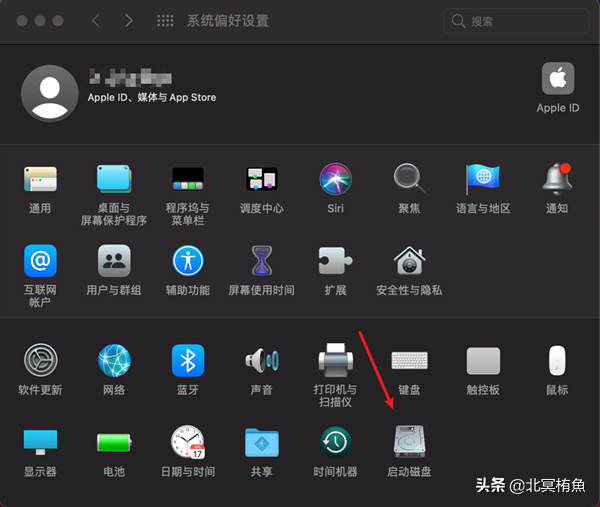This screenshot has width=600, height=507.
Task: Open 桌面与屏幕保护程序 preferences
Action: point(114,179)
